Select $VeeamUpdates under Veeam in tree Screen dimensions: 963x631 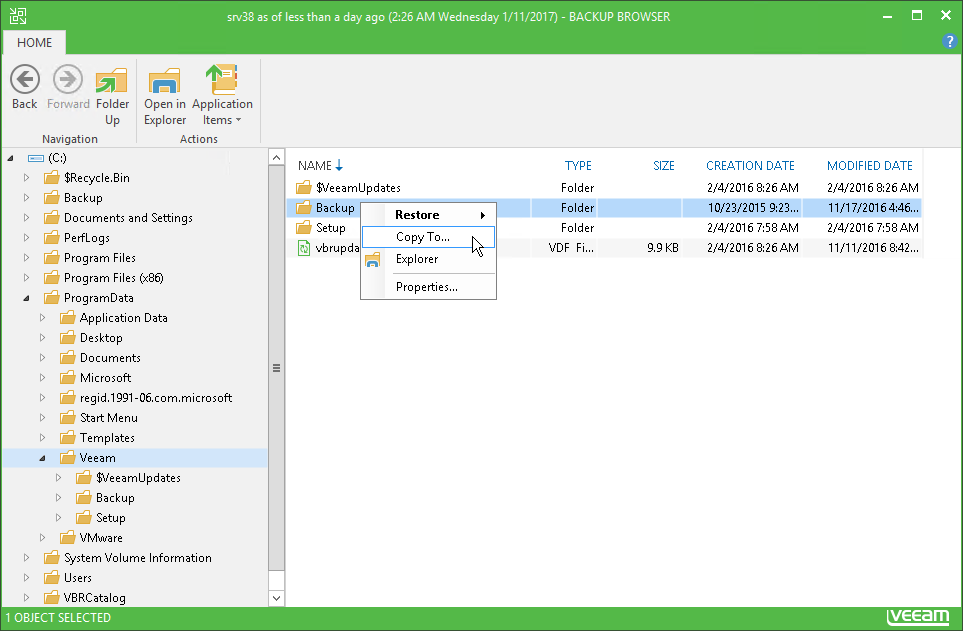point(138,478)
